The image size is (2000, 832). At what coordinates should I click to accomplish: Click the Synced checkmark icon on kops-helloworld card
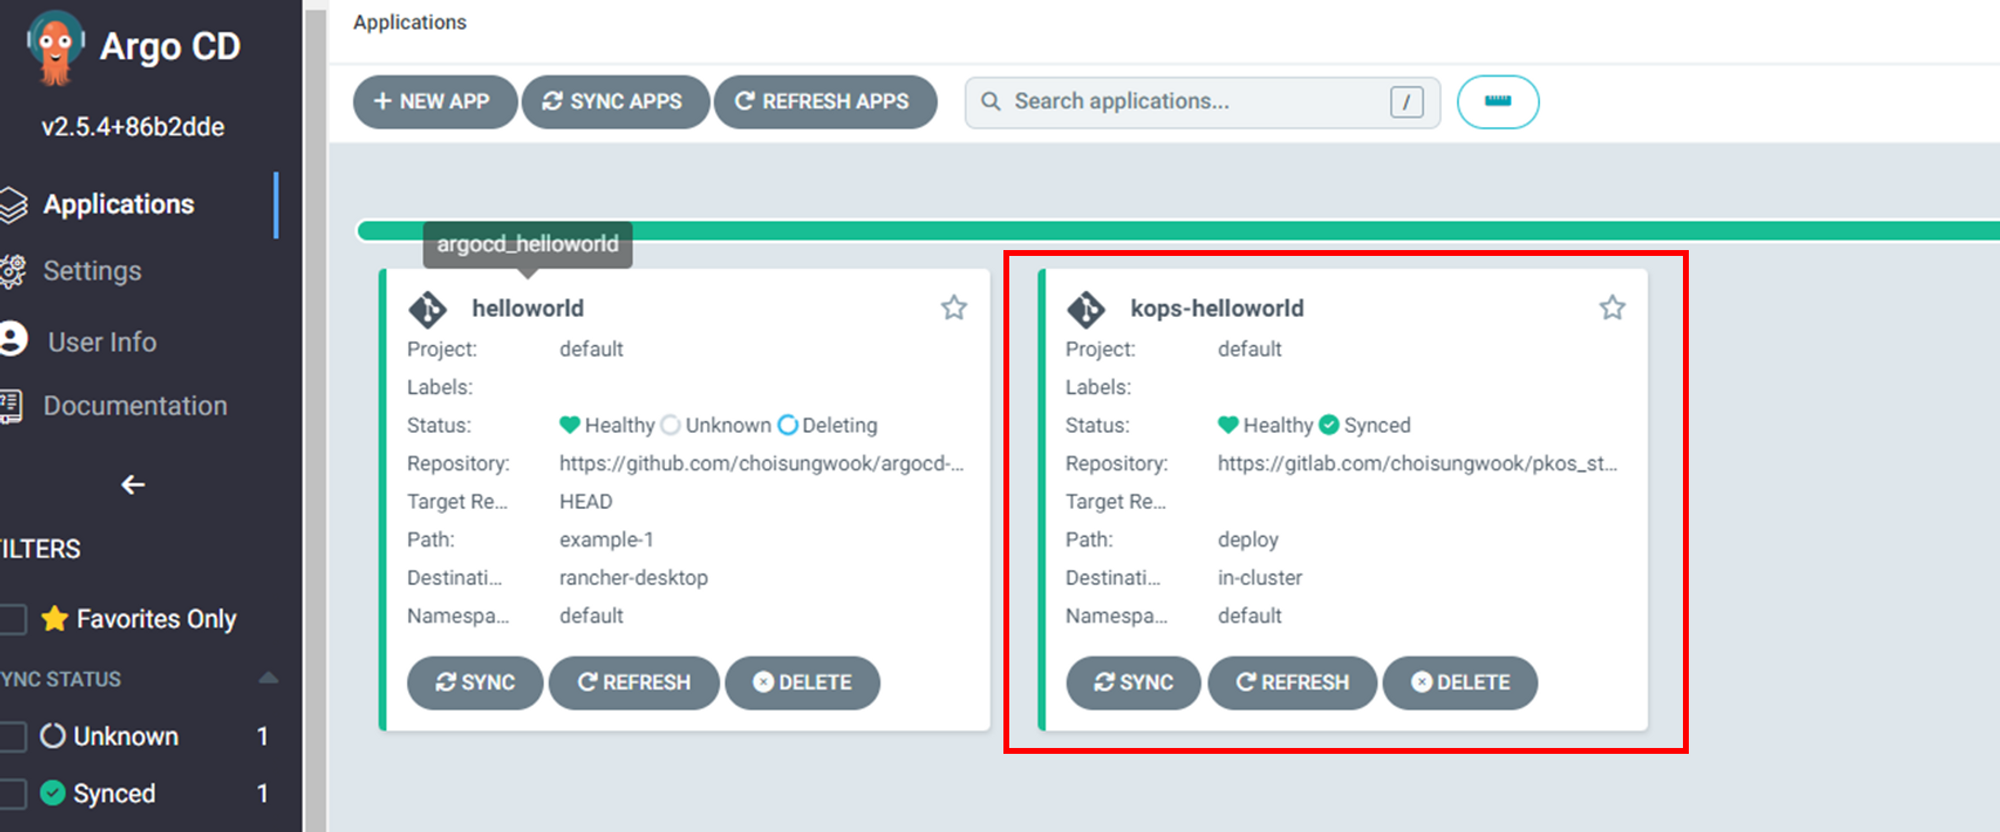(x=1329, y=425)
